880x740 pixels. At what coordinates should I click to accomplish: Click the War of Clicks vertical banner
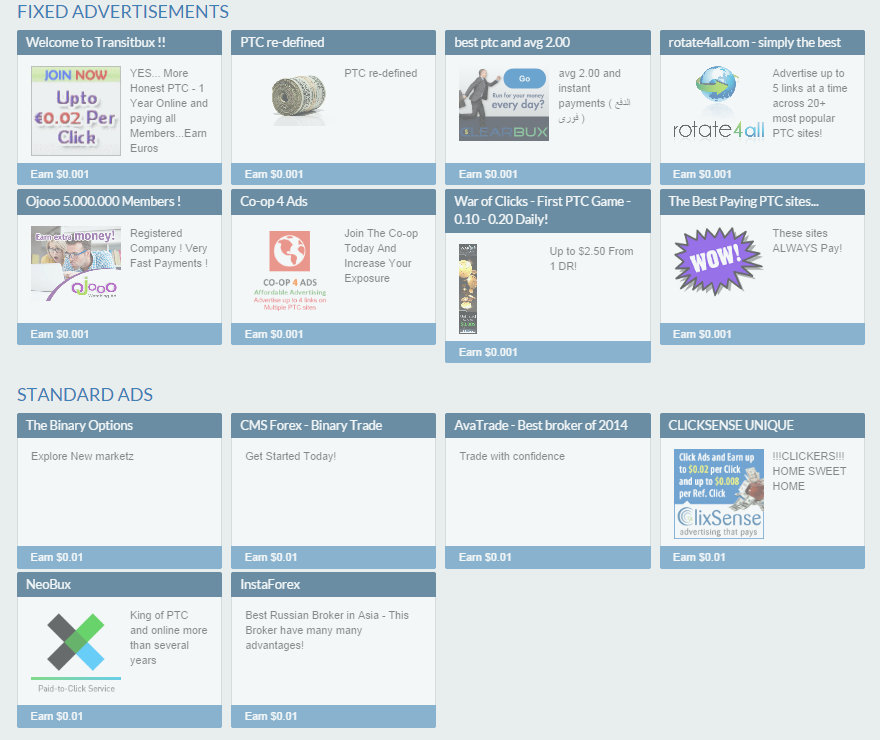[468, 289]
